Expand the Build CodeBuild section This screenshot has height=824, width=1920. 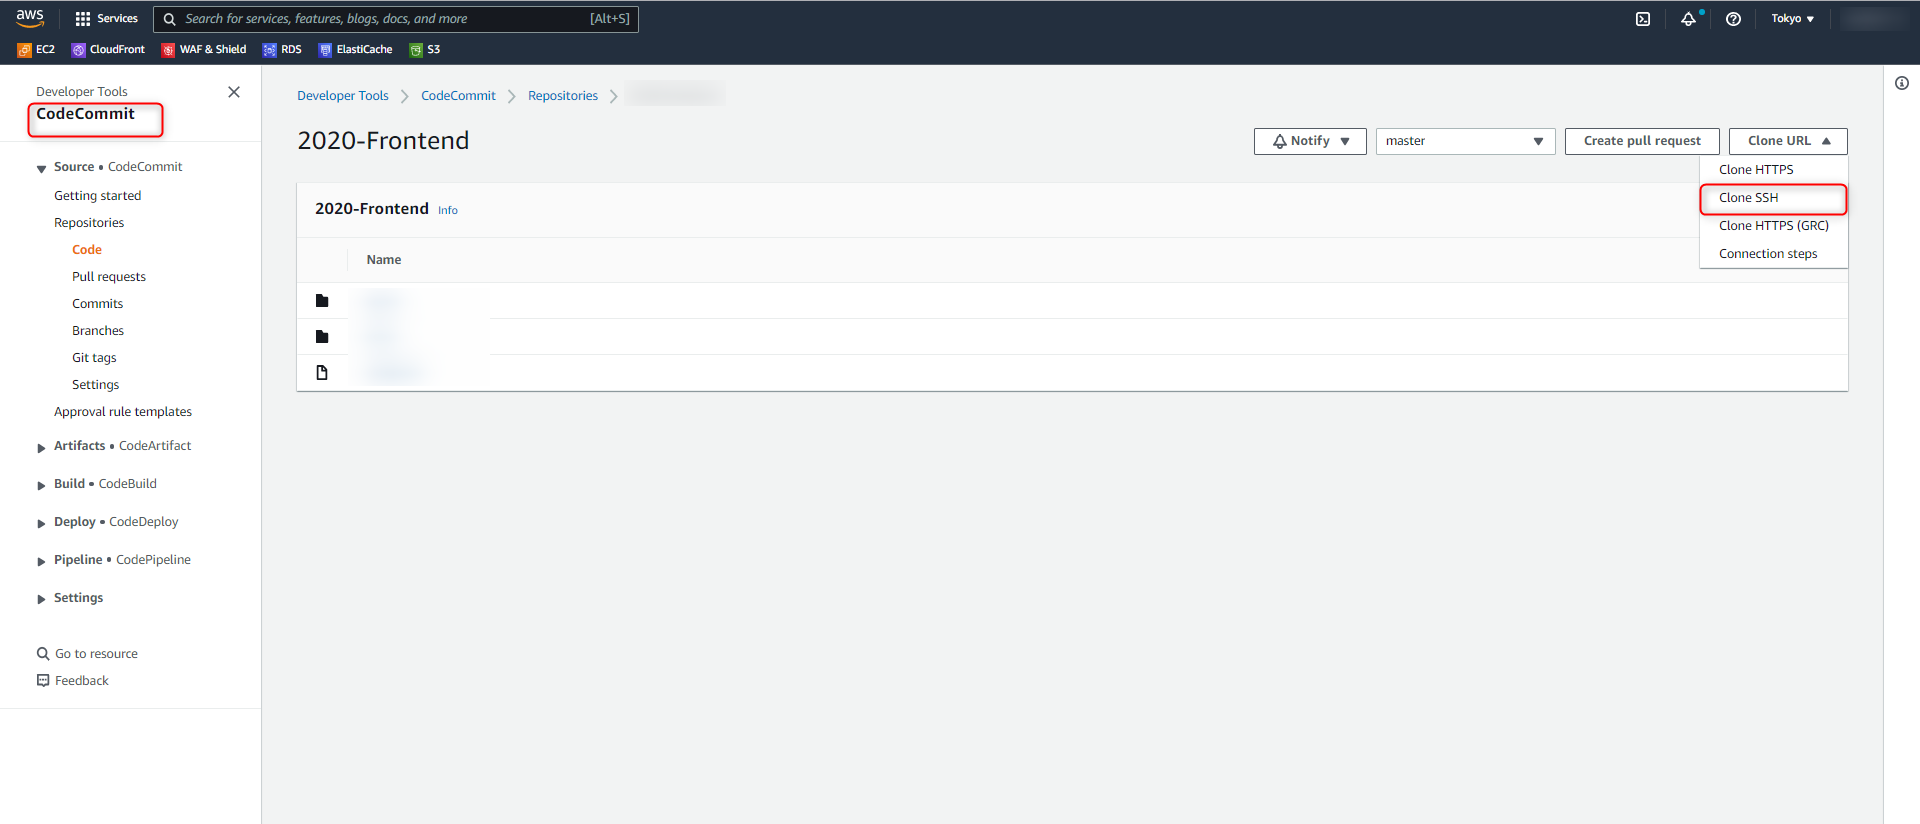click(x=41, y=485)
